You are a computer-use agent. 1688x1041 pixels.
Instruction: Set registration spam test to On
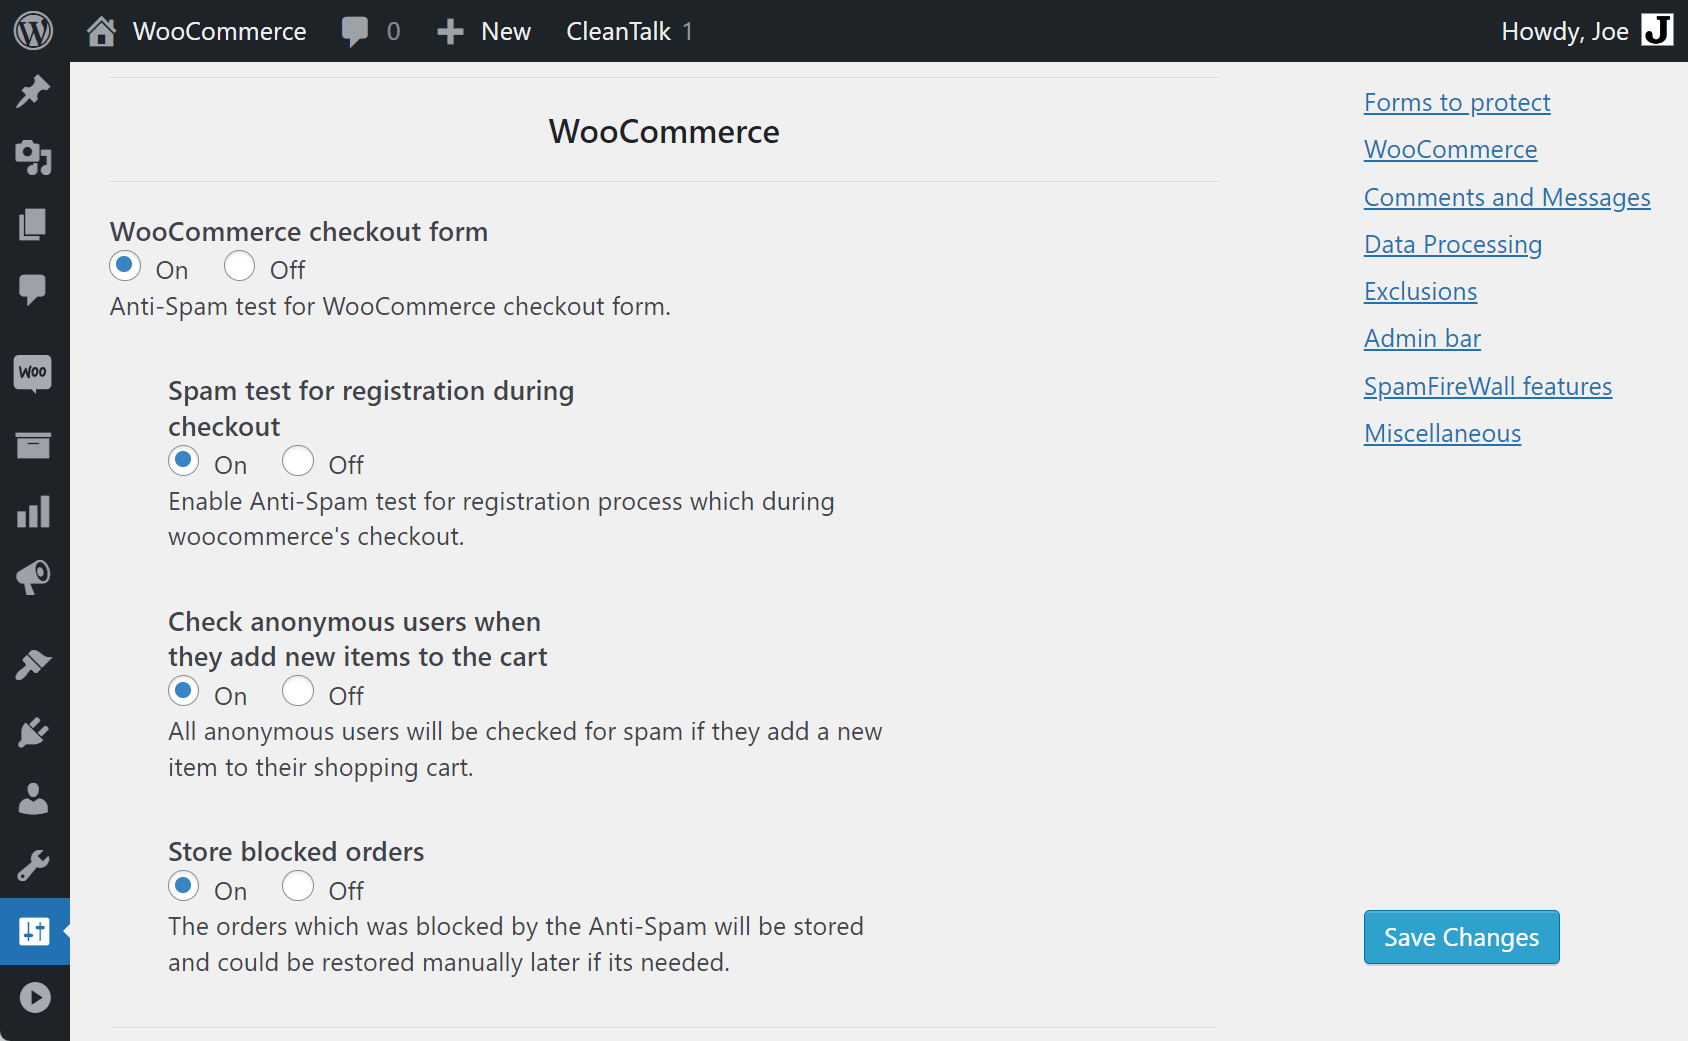[183, 461]
